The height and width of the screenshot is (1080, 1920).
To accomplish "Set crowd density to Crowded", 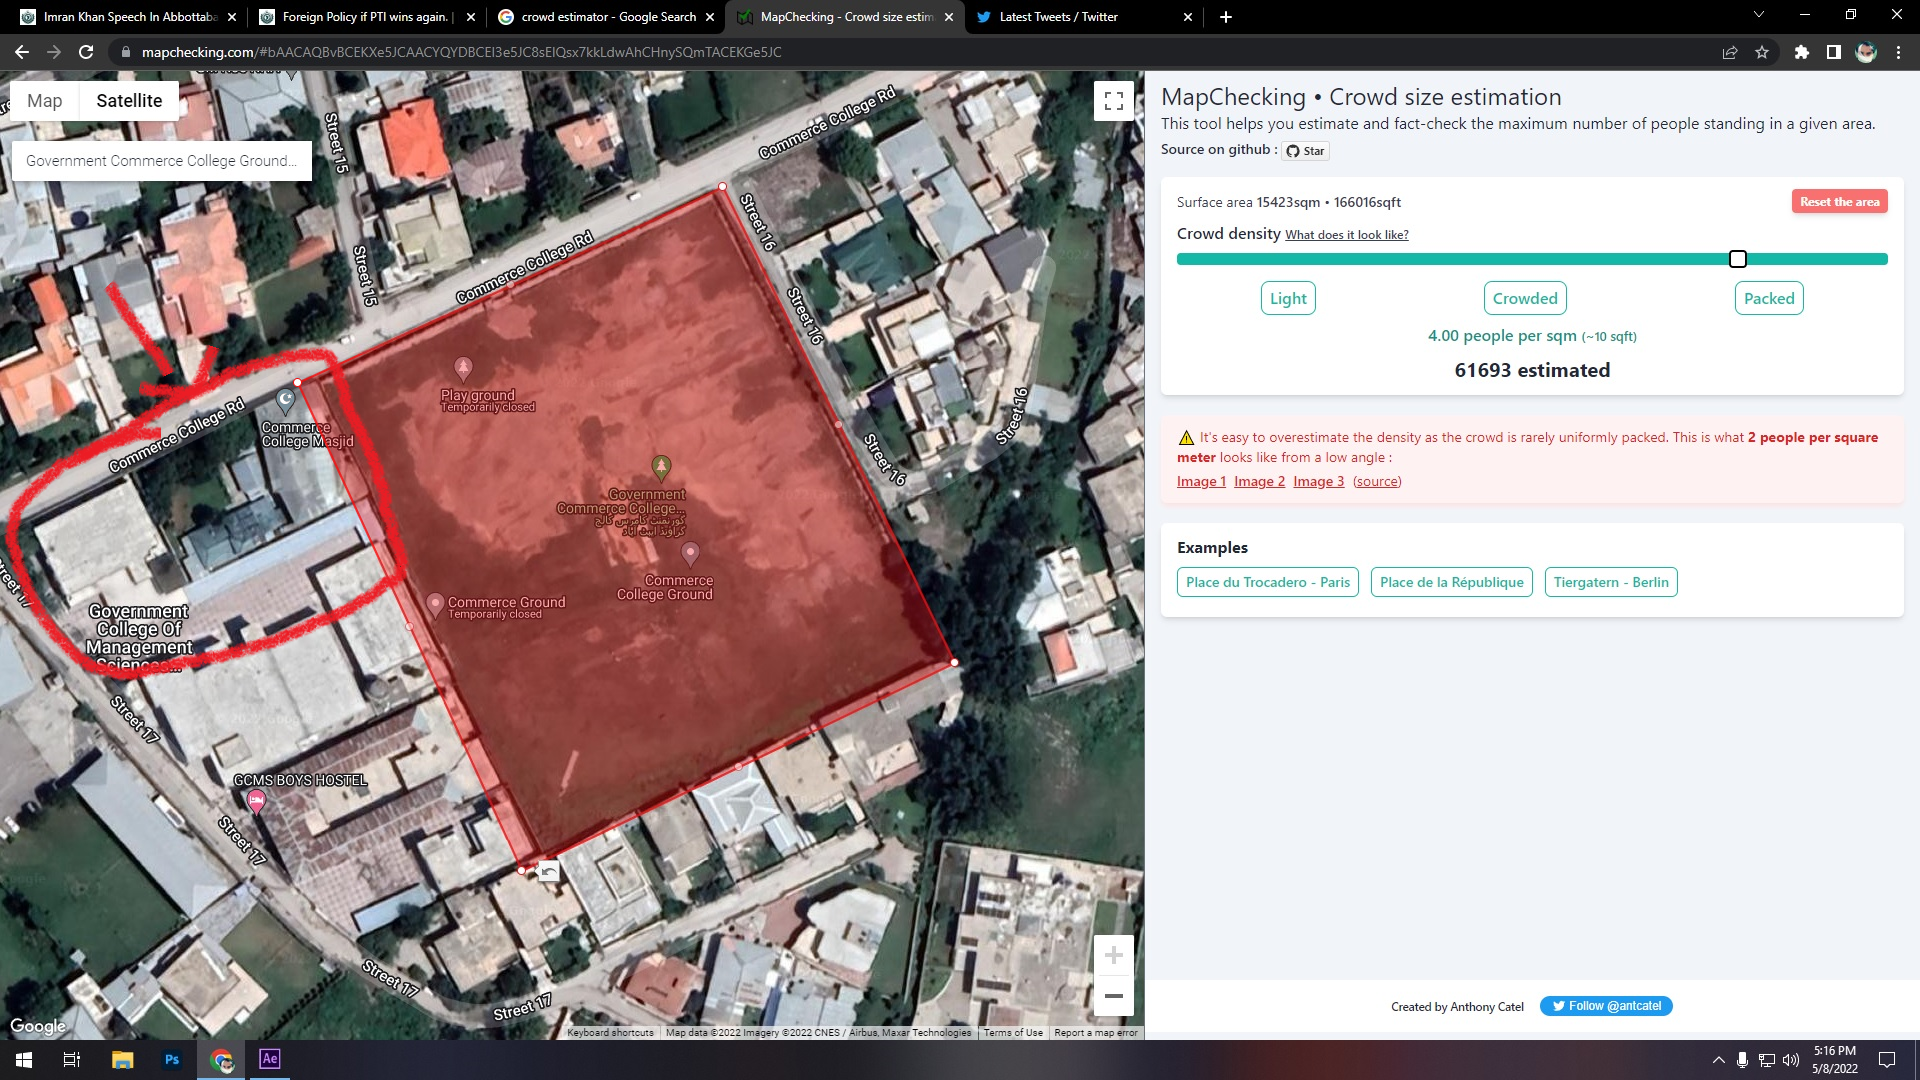I will point(1525,298).
